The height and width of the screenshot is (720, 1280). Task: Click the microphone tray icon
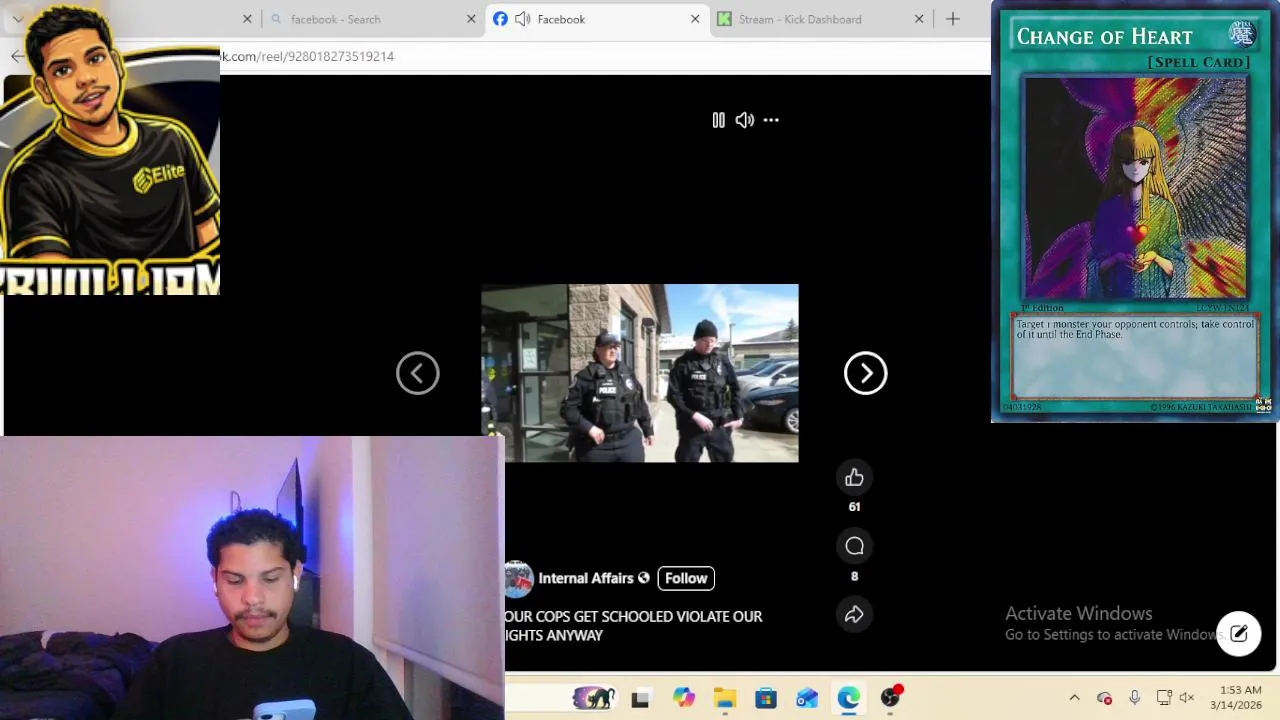point(1134,698)
